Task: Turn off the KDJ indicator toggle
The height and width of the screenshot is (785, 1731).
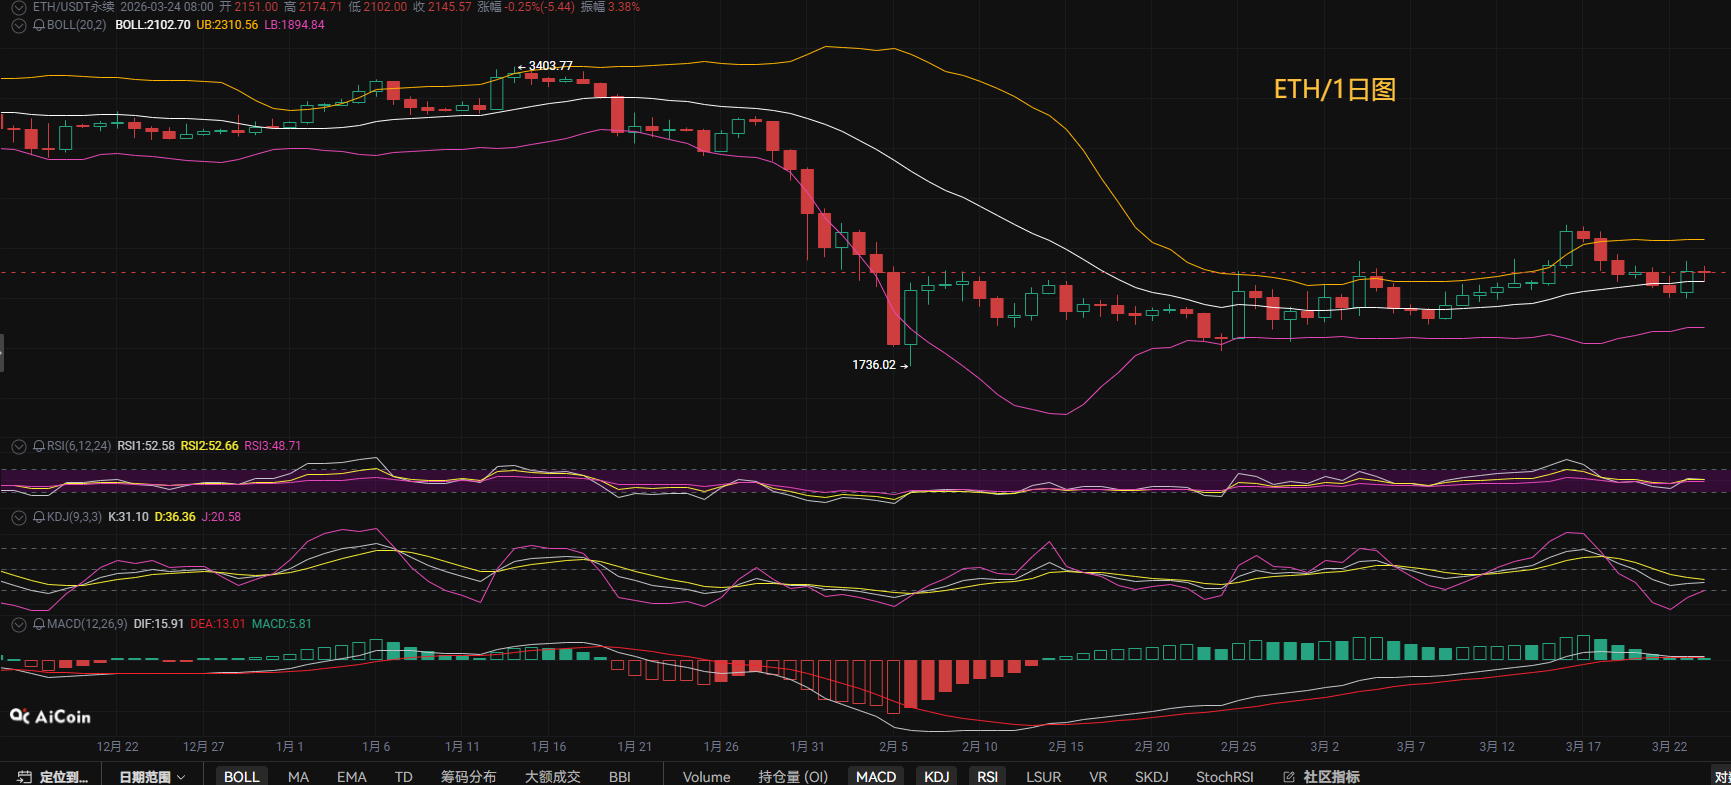Action: pos(936,777)
